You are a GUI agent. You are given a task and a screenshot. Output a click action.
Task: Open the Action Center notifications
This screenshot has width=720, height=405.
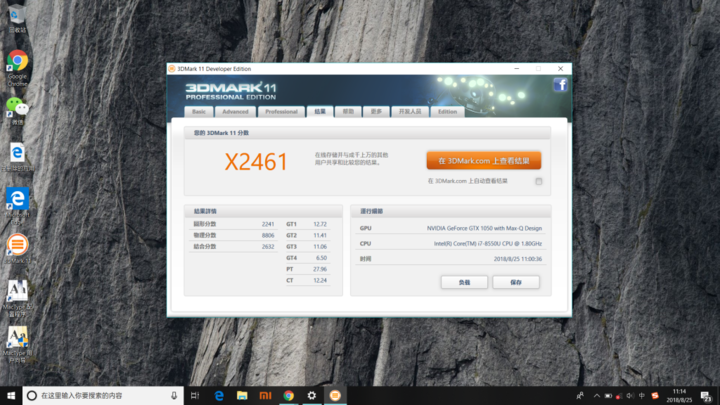coord(706,395)
